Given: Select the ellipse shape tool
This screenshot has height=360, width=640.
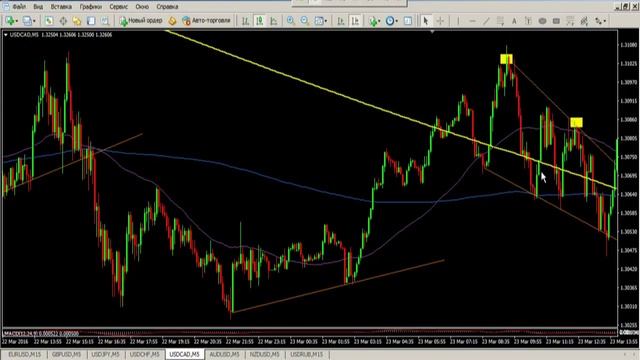Looking at the screenshot, I should coord(542,21).
